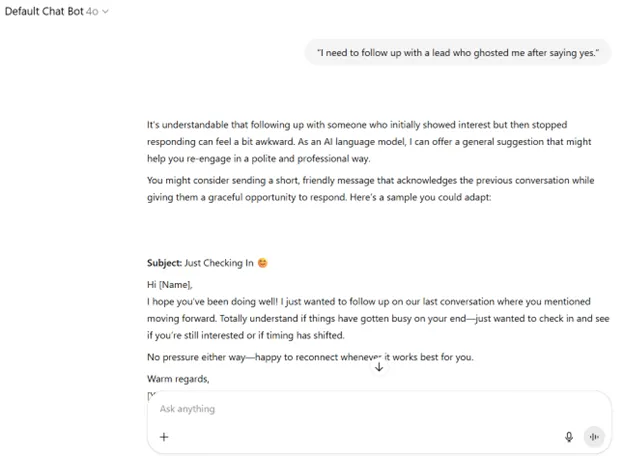Click the Just Checking In subject text
Viewport: 624px width, 456px height.
[219, 263]
